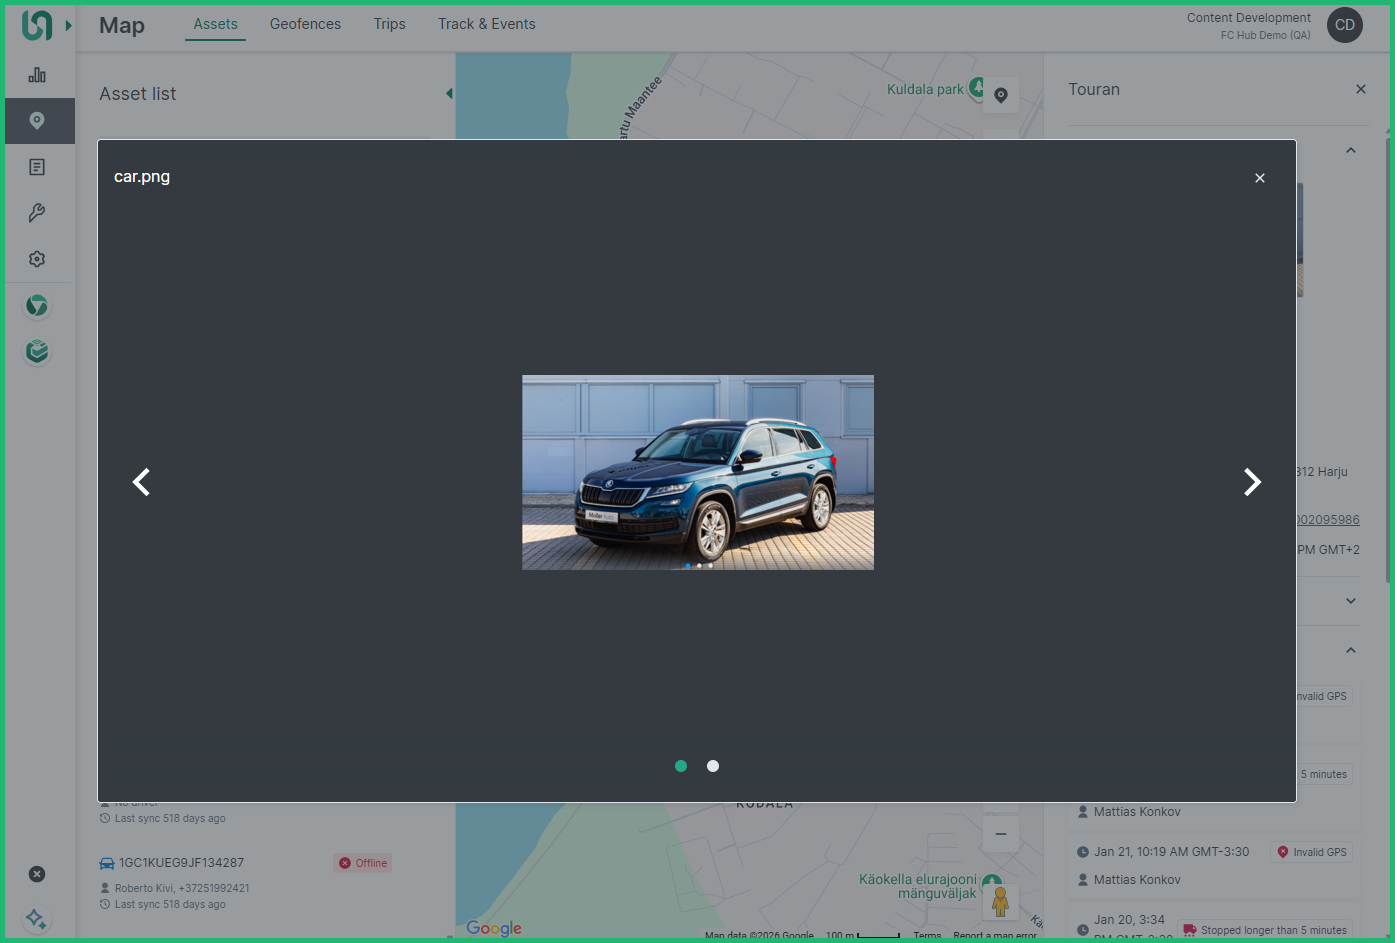Select the first green carousel dot
The width and height of the screenshot is (1395, 943).
coord(681,766)
